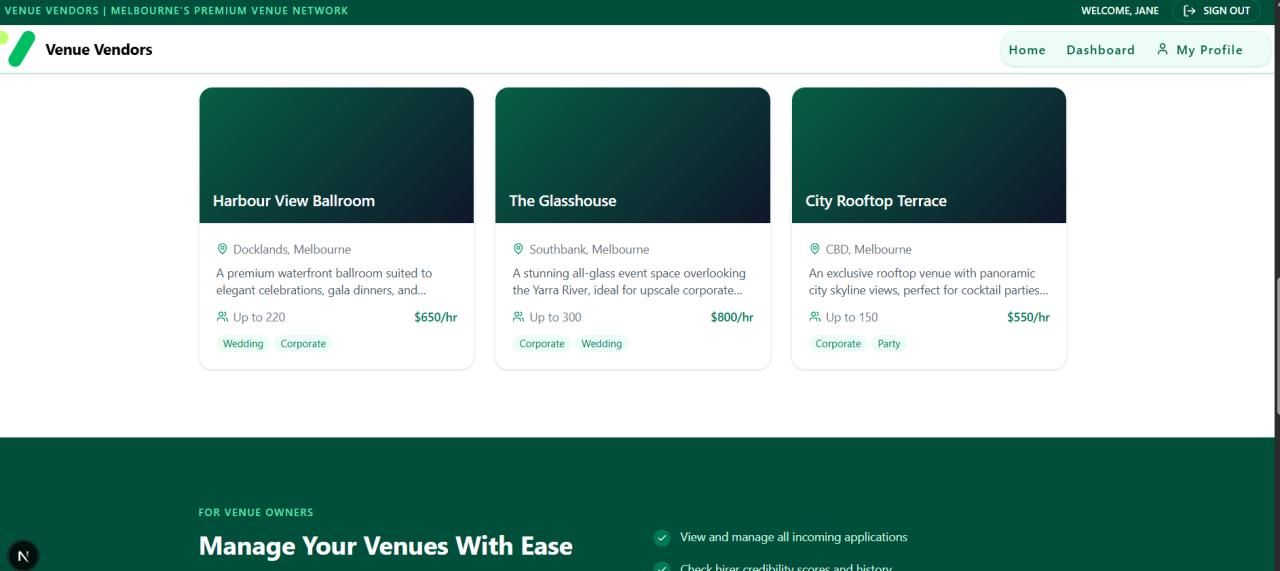The image size is (1280, 571).
Task: Click the Corporate tag on City Rooftop Terrace
Action: pos(838,344)
